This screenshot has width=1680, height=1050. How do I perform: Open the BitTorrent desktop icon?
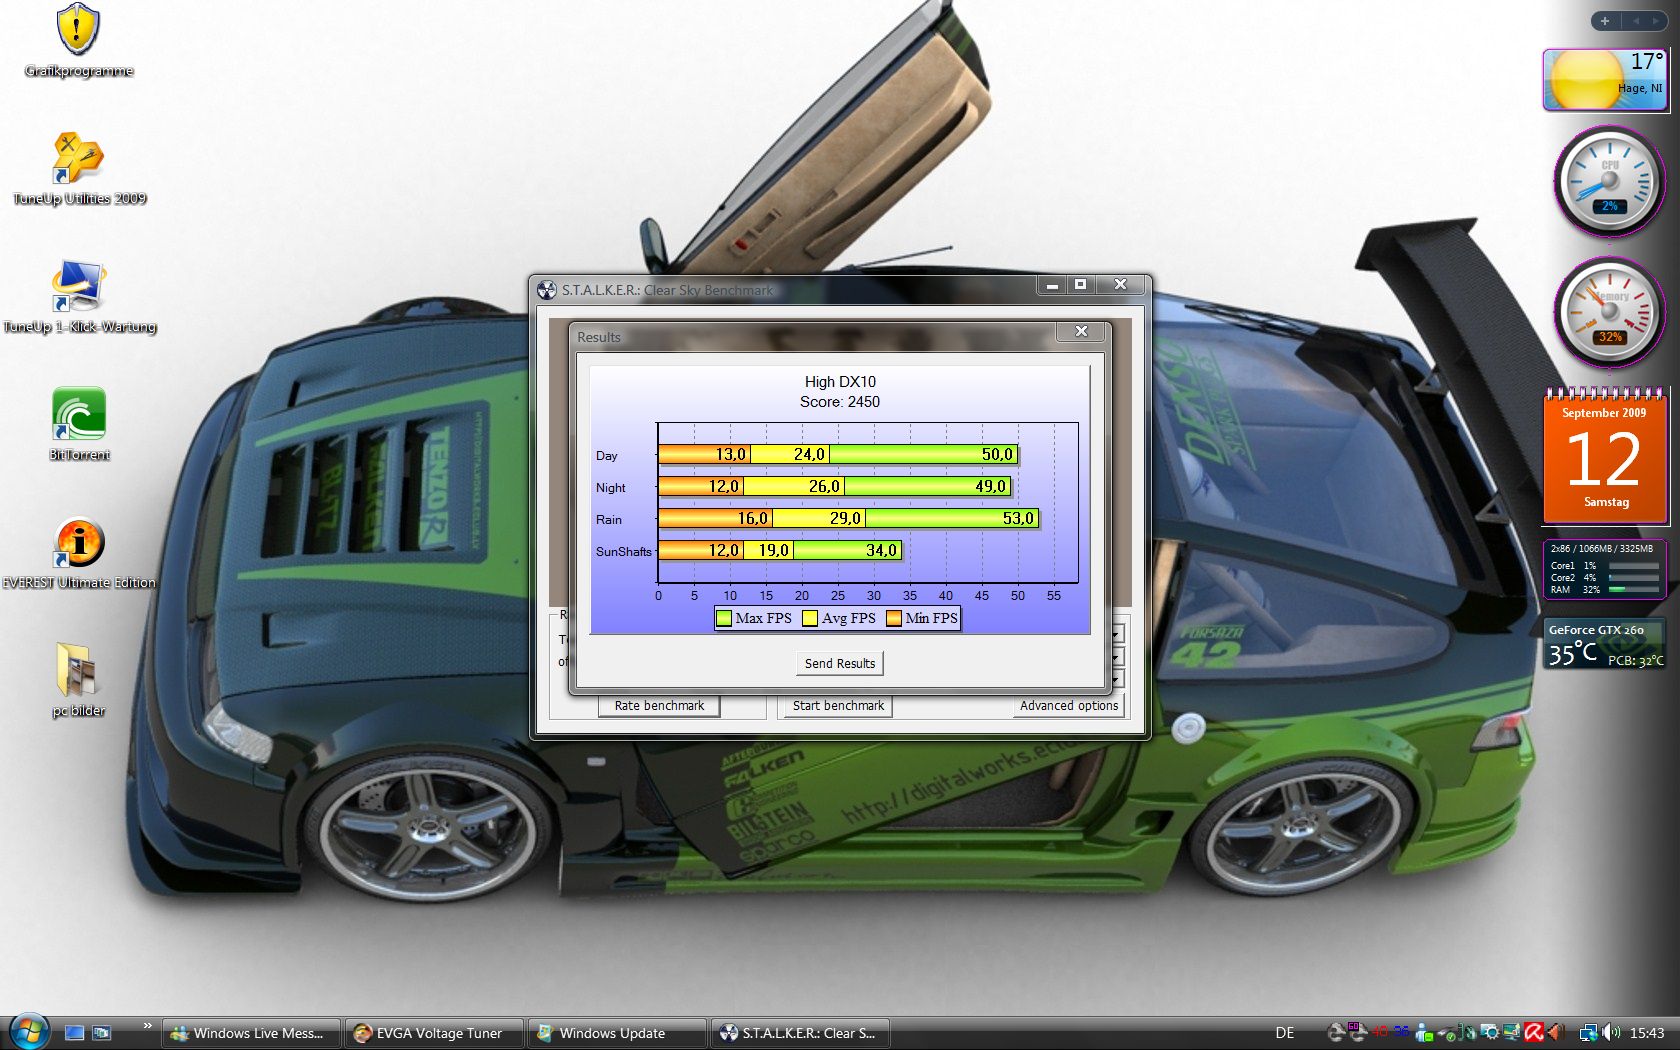(x=79, y=424)
